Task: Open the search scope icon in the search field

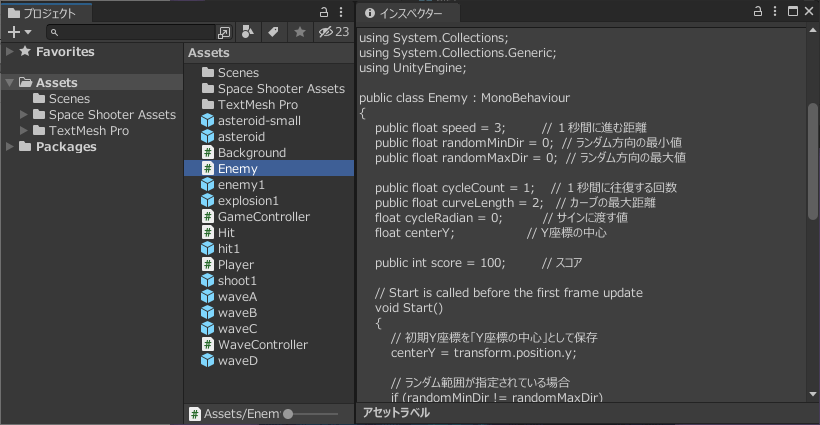Action: 224,32
